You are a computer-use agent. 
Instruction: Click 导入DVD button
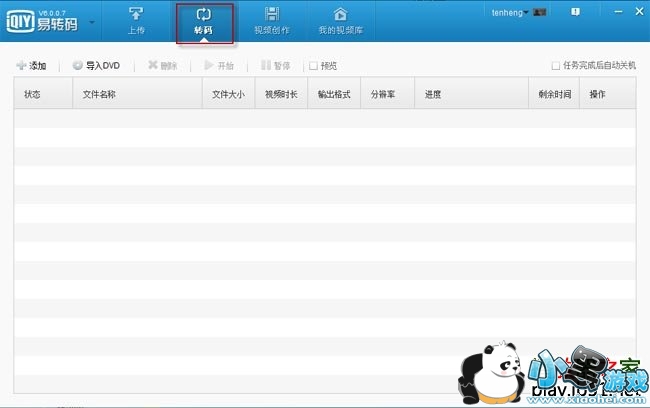pyautogui.click(x=96, y=66)
